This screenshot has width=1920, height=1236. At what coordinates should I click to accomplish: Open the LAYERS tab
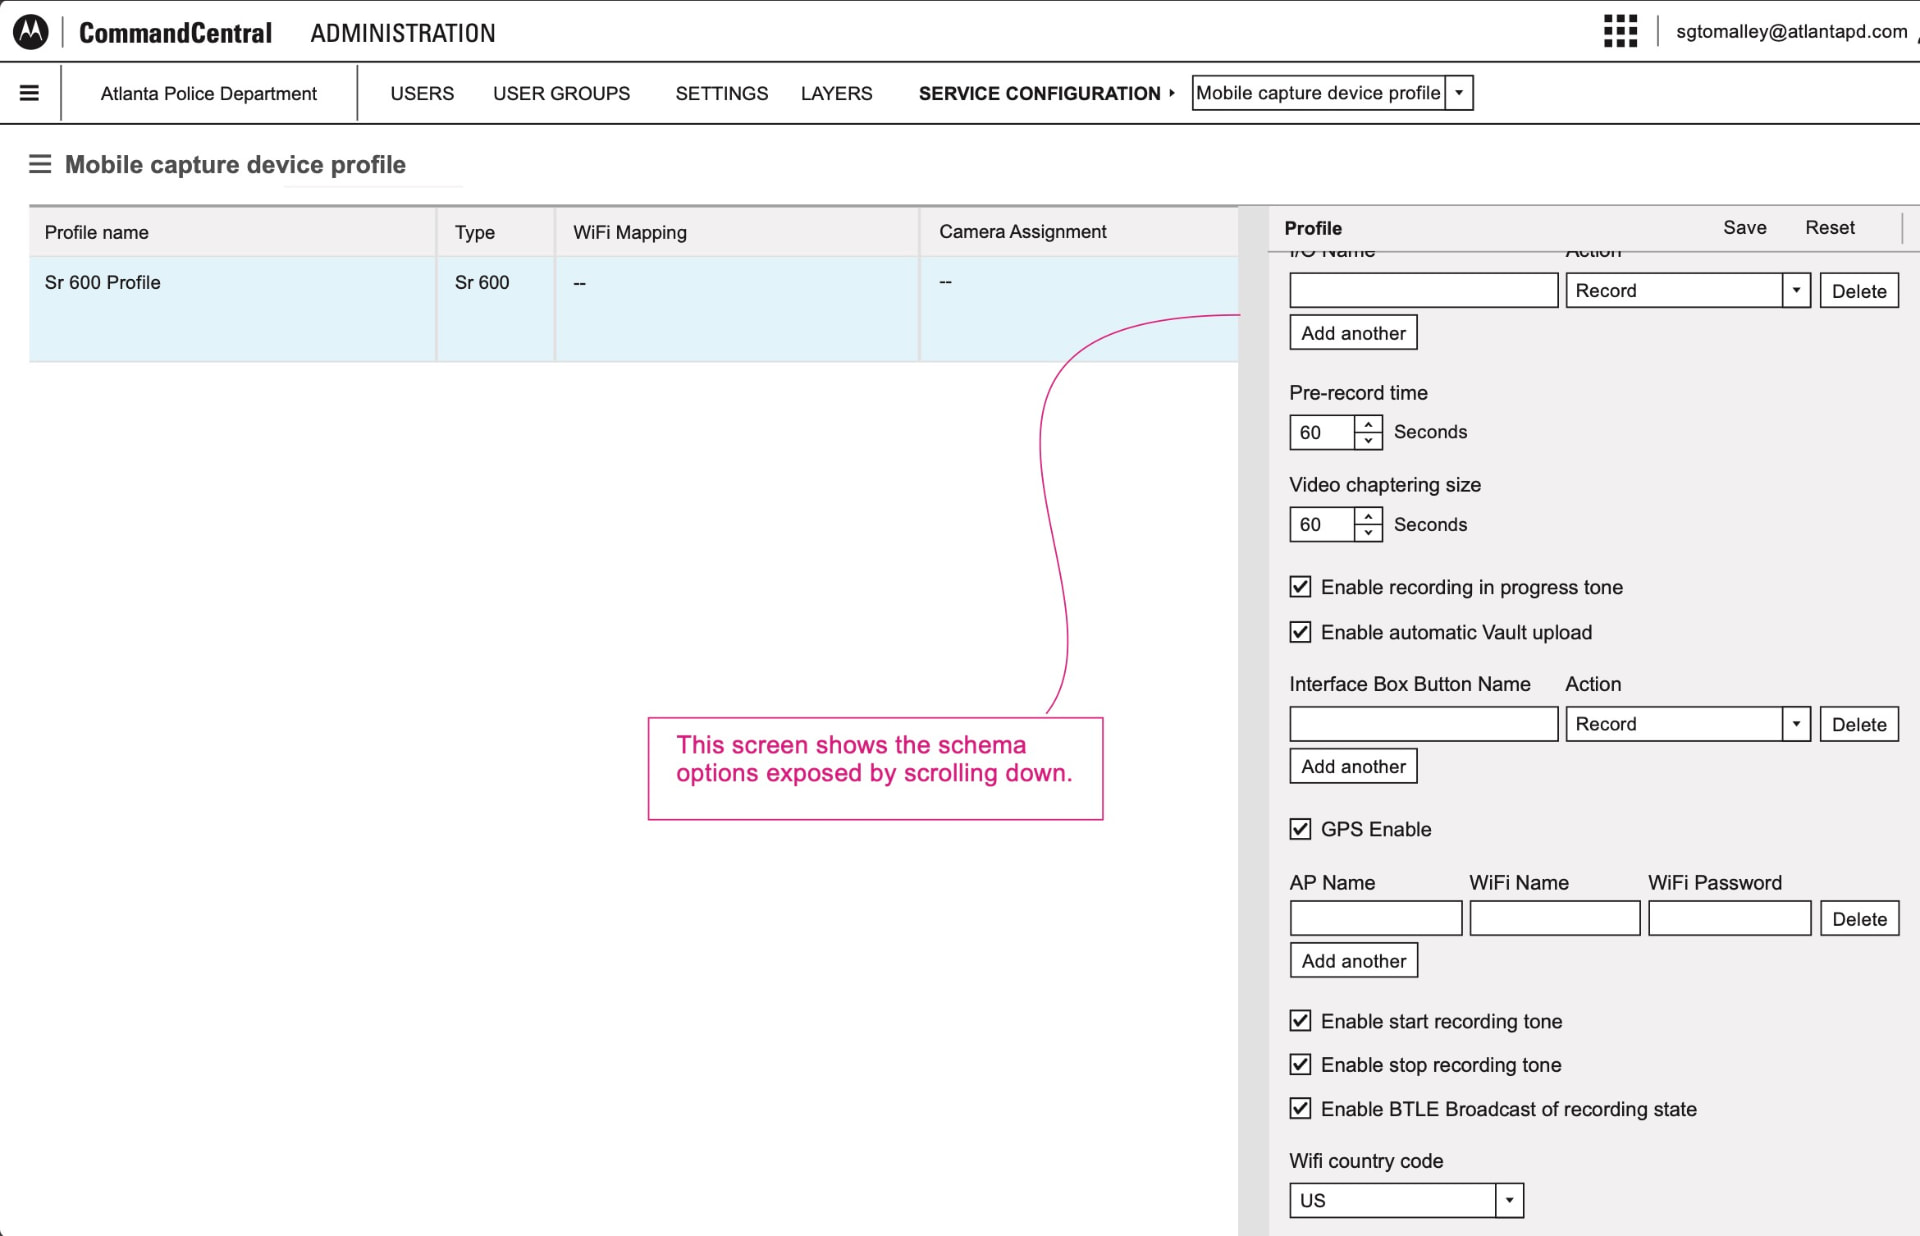pos(836,93)
